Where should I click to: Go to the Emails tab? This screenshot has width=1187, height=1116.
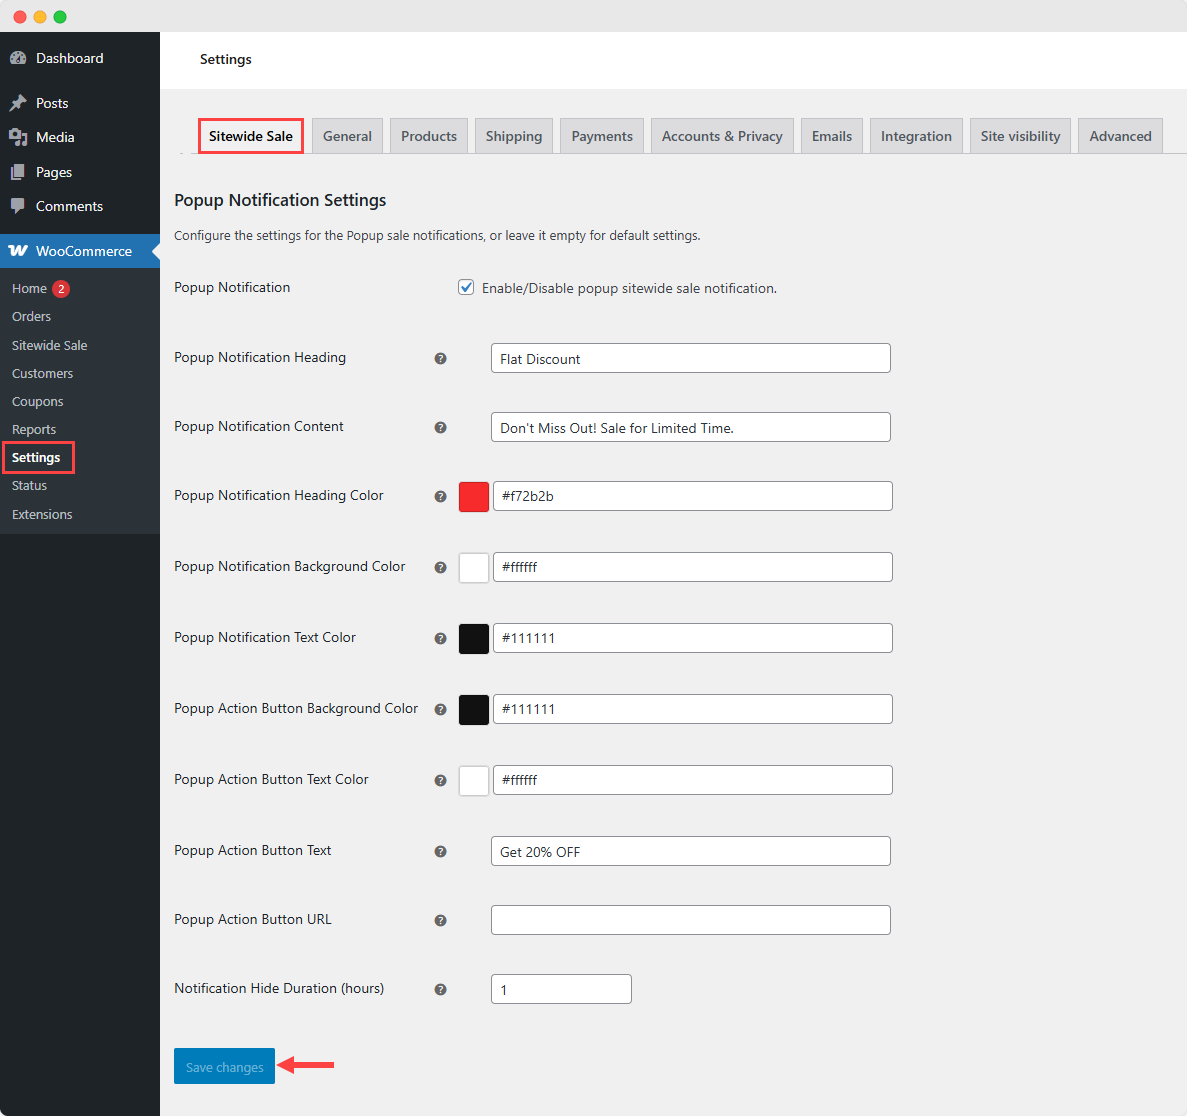(832, 136)
